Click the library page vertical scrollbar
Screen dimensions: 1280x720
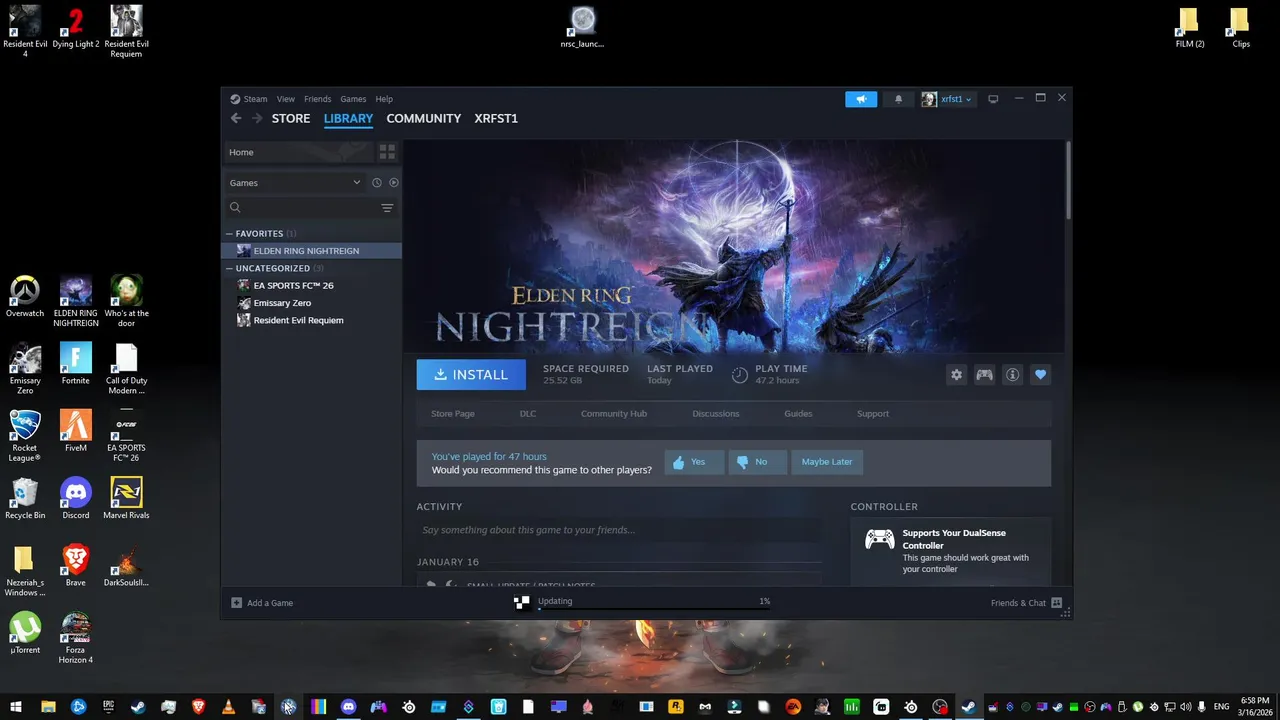point(1068,180)
